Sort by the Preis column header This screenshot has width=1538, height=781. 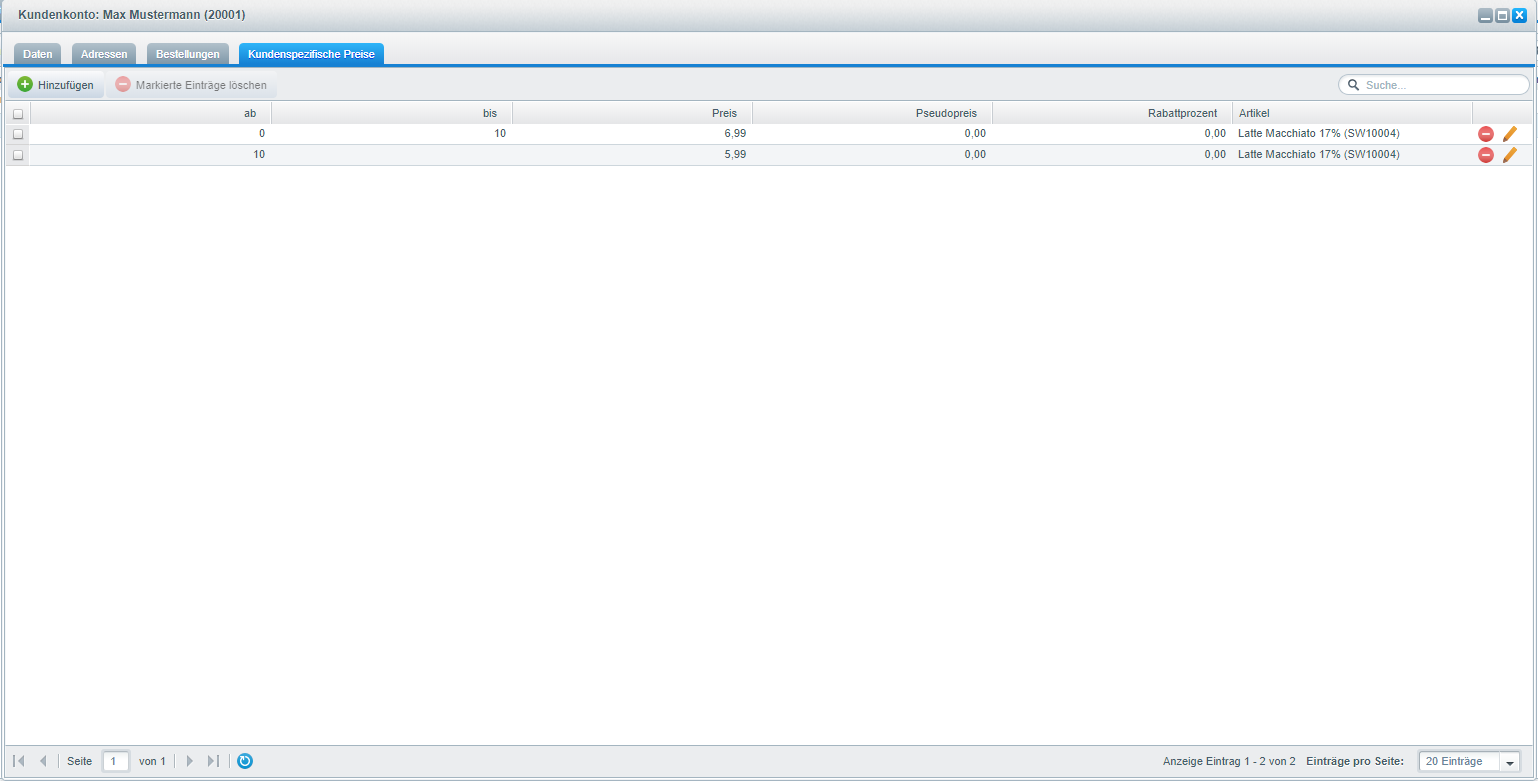(x=632, y=113)
